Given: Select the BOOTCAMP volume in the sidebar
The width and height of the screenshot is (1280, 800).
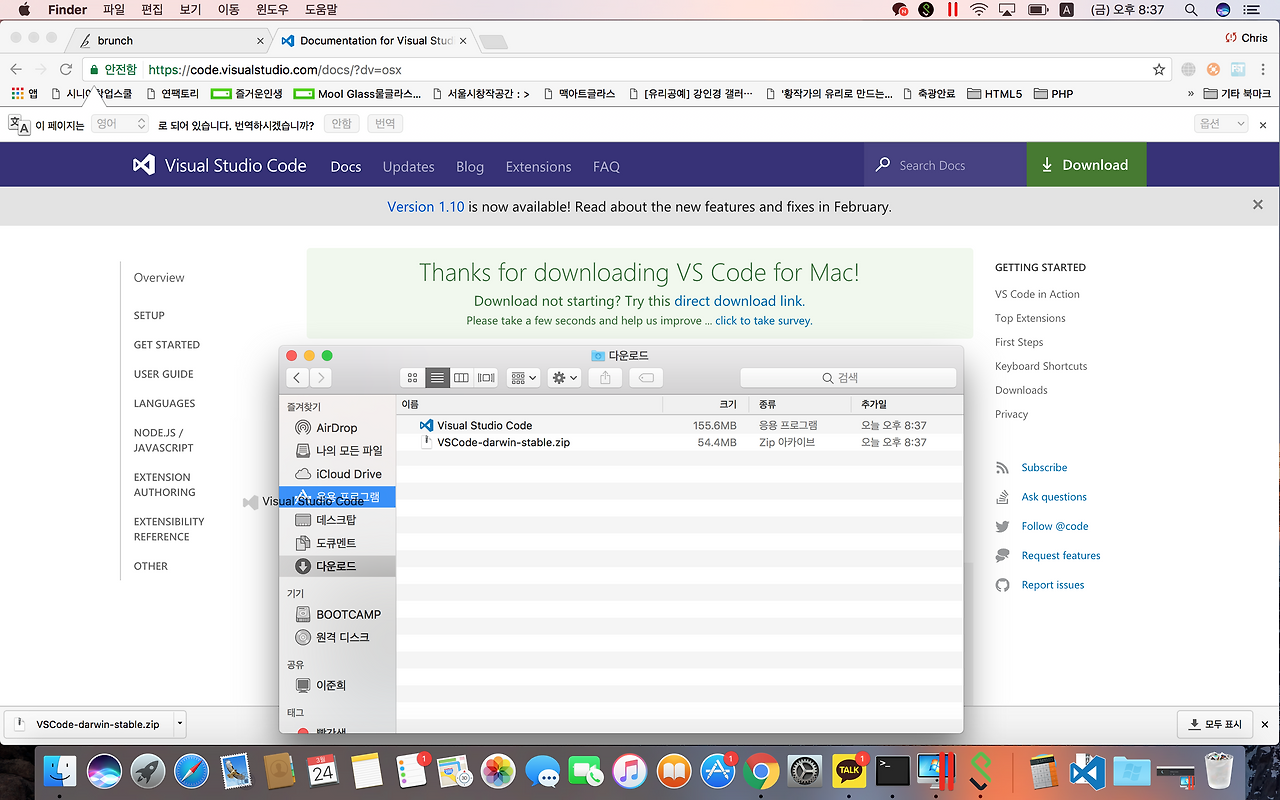Looking at the screenshot, I should (337, 614).
